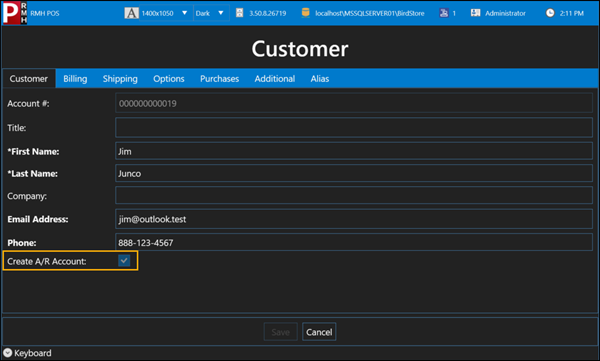Click the Save button
The image size is (600, 361).
(x=280, y=332)
